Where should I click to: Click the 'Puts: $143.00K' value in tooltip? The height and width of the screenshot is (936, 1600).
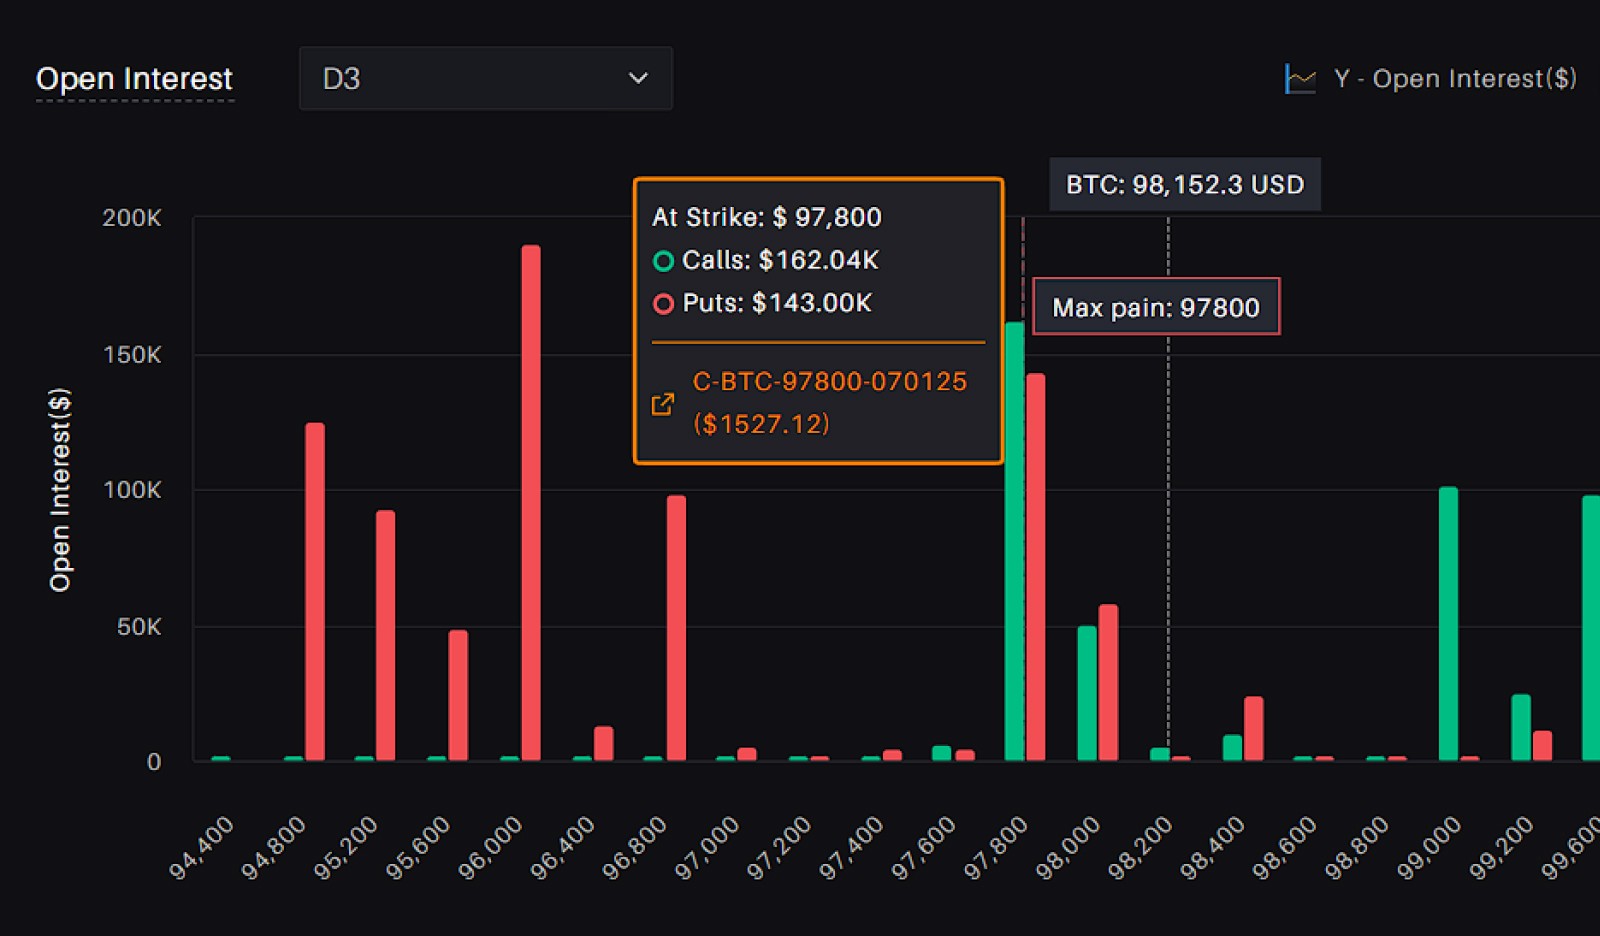[x=777, y=303]
